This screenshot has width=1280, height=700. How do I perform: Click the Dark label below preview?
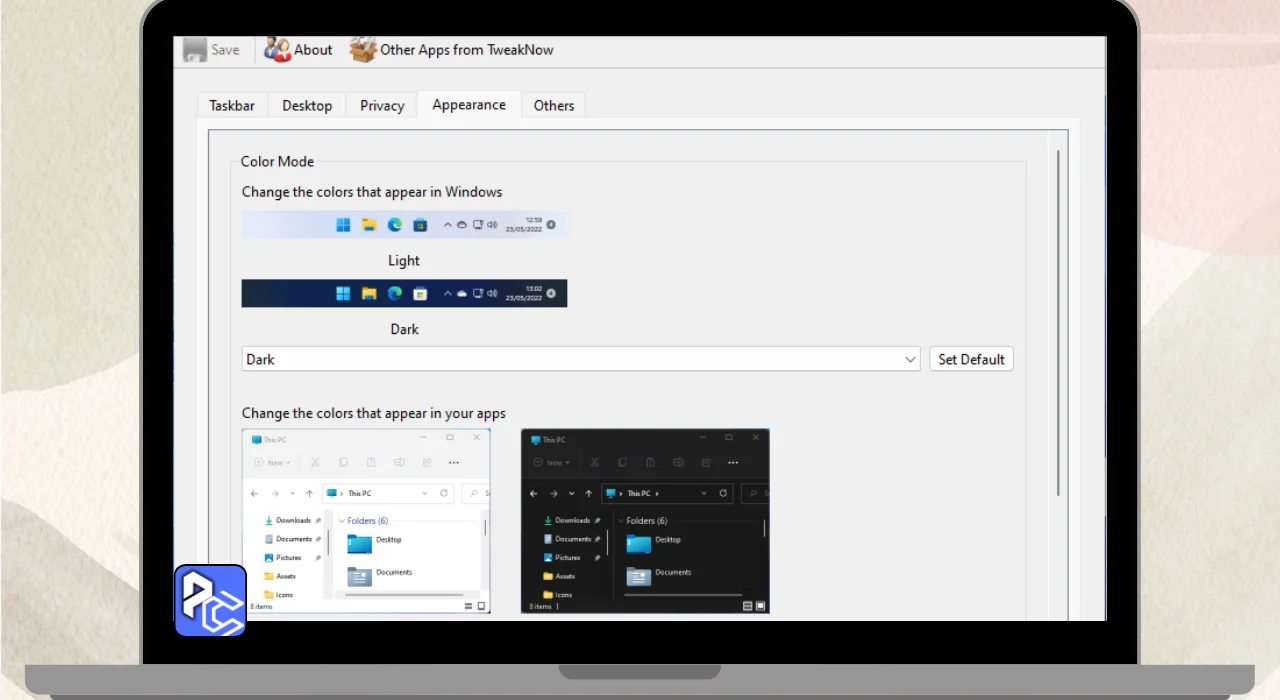[x=404, y=329]
